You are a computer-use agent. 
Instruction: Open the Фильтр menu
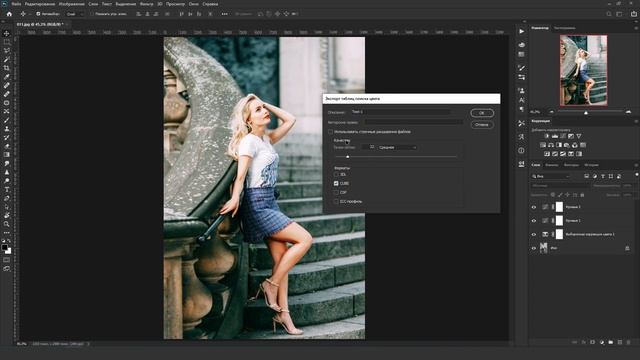tap(146, 4)
